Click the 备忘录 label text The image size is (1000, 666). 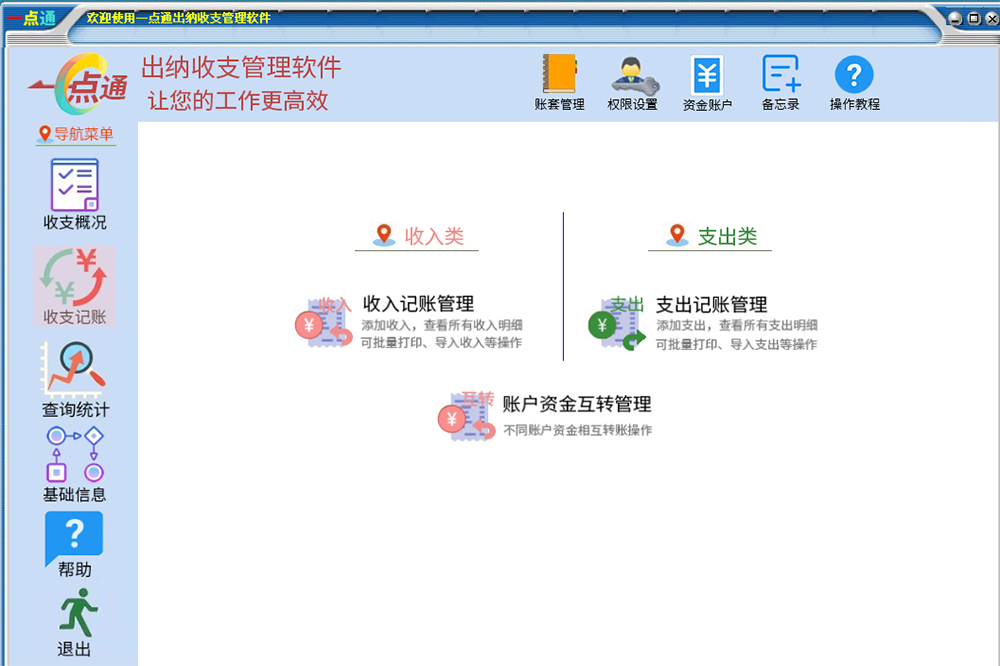[781, 105]
